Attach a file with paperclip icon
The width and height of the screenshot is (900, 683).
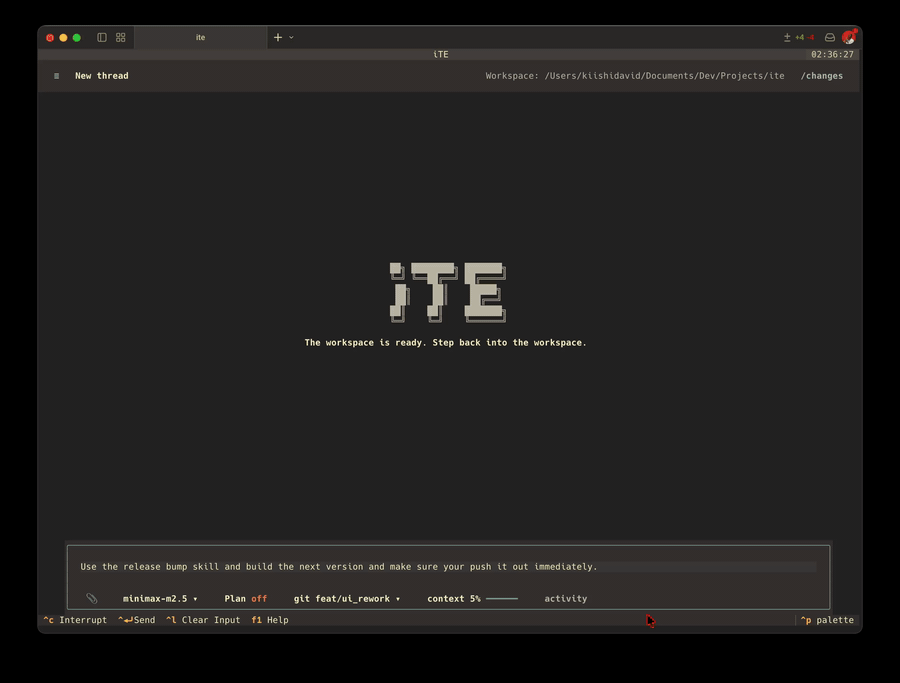[92, 598]
